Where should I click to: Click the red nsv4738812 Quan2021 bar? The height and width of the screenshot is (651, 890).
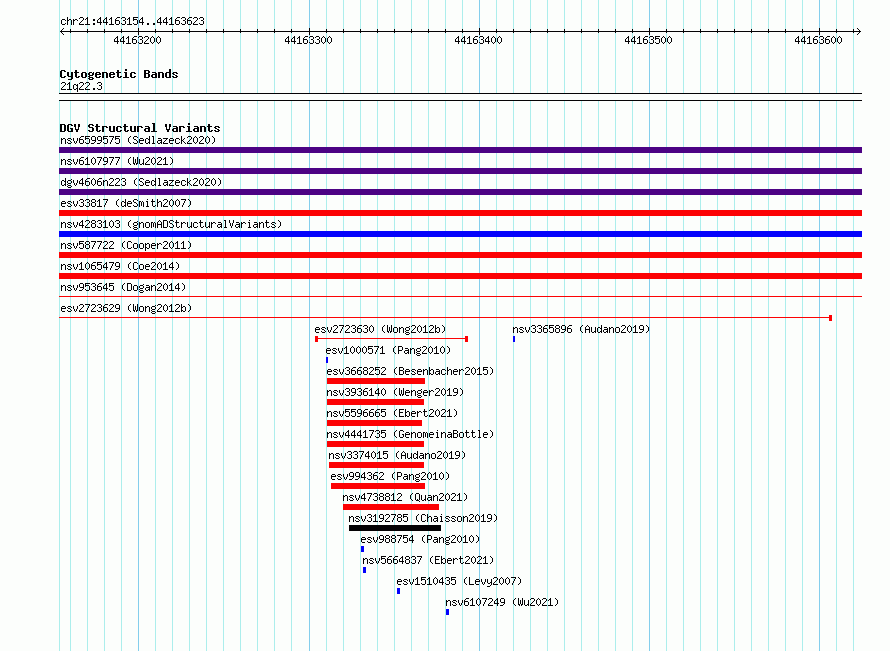pyautogui.click(x=391, y=507)
